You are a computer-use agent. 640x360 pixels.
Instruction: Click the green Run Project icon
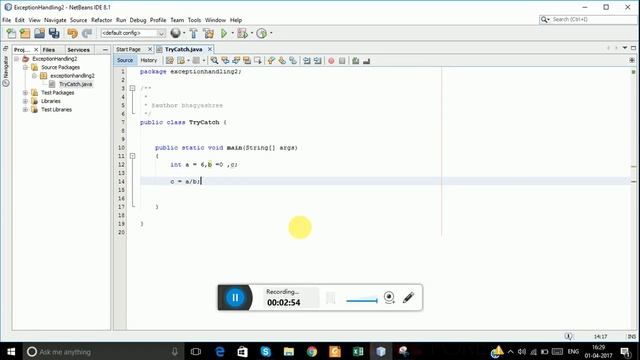click(224, 33)
